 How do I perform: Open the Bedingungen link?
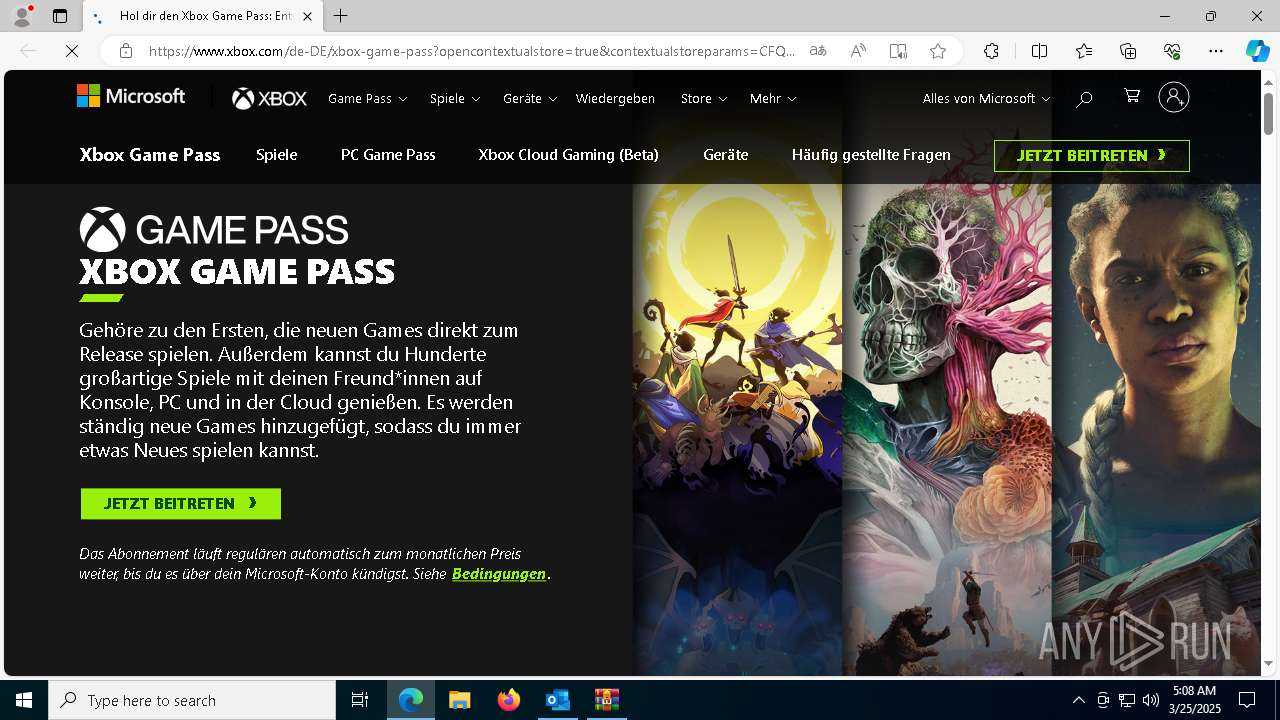click(499, 574)
